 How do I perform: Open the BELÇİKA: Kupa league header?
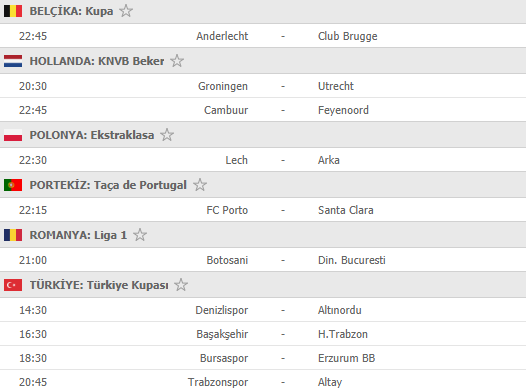pos(263,11)
